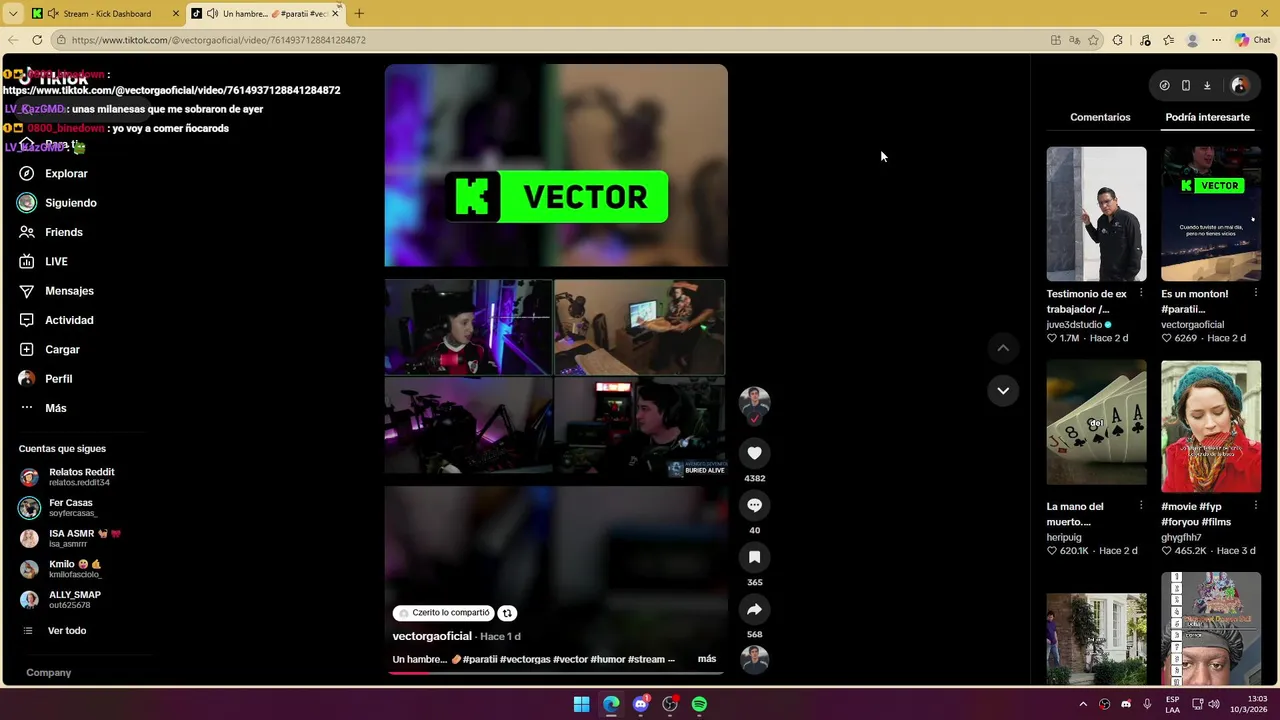The height and width of the screenshot is (720, 1280).
Task: Open Copilot Chat in Edge
Action: click(1253, 40)
